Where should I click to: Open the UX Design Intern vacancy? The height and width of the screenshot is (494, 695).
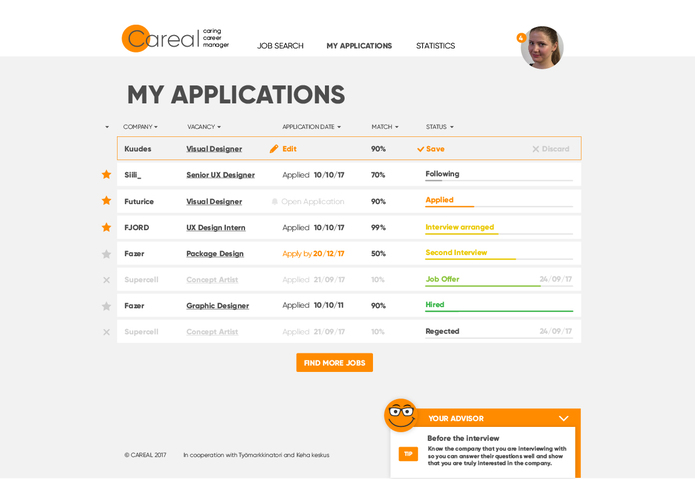[x=216, y=228]
